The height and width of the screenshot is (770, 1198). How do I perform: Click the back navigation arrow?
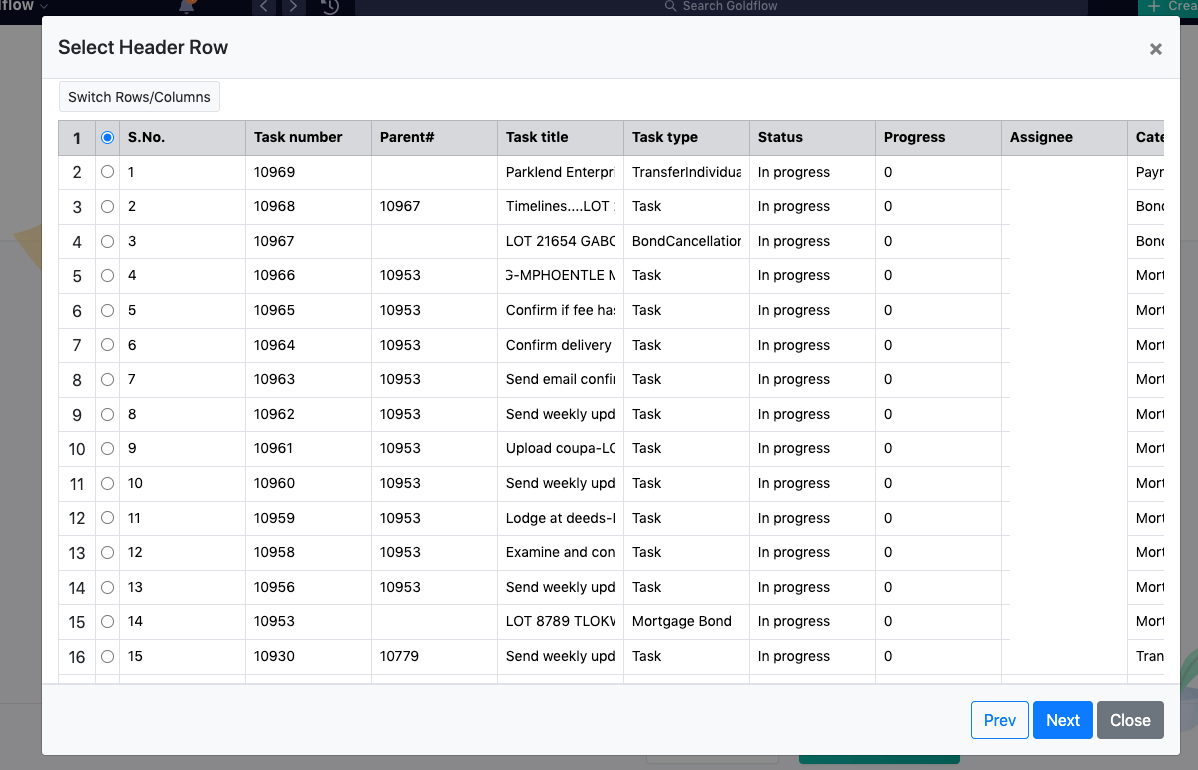tap(264, 6)
